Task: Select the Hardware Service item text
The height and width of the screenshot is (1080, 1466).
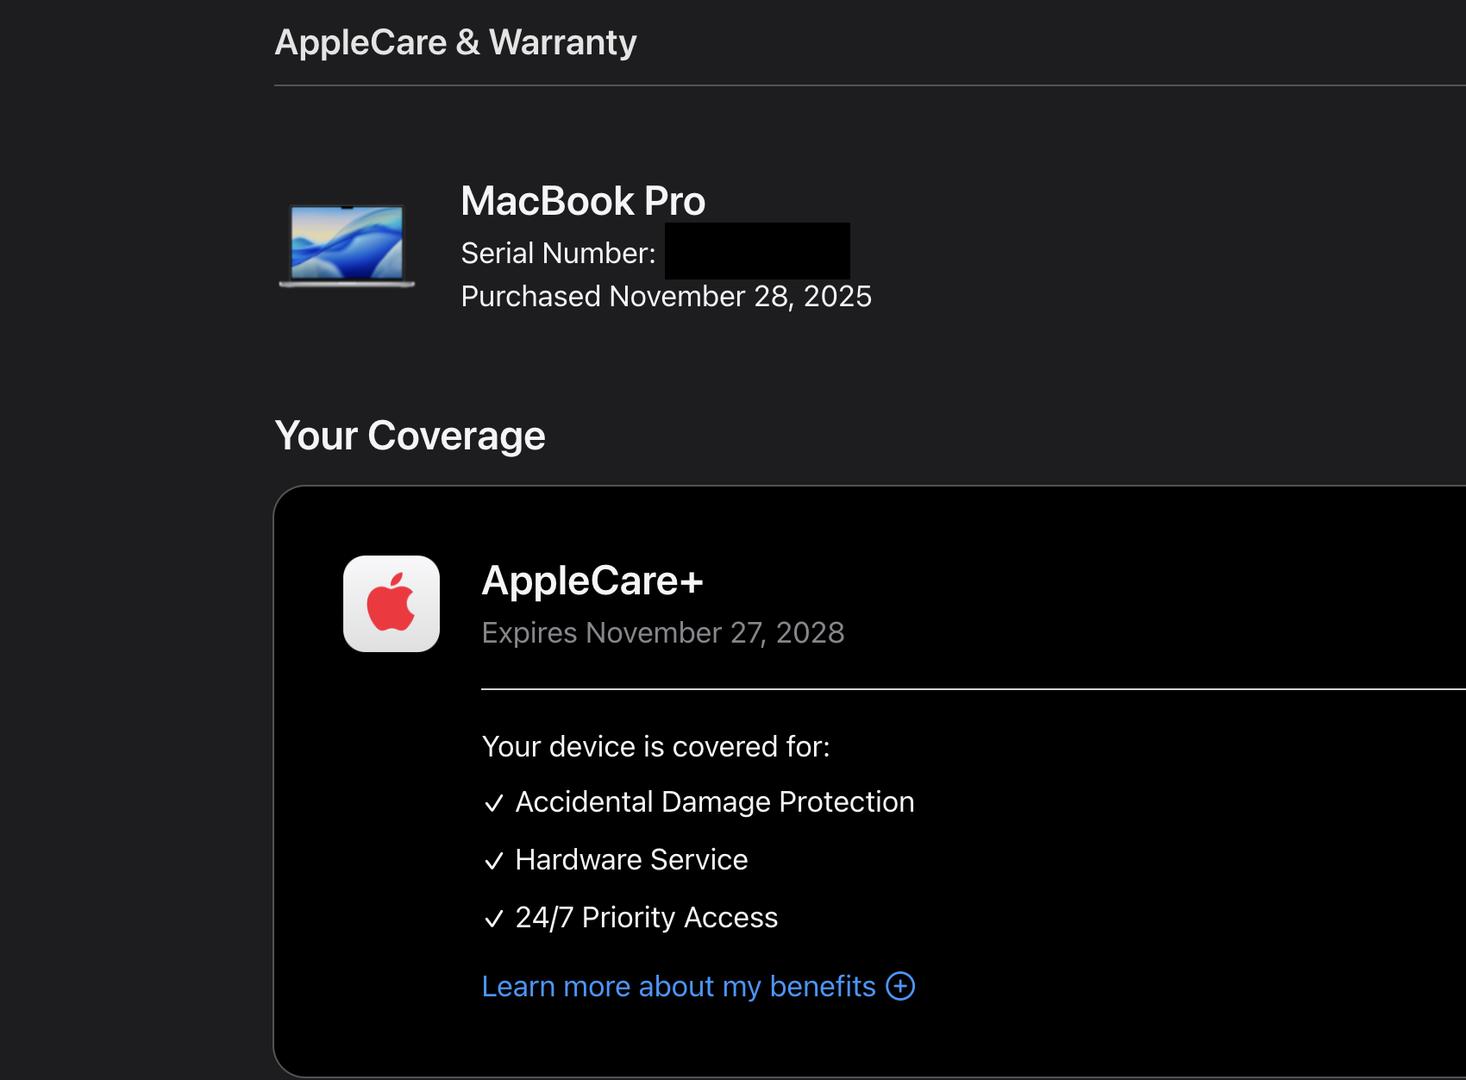Action: [x=631, y=860]
